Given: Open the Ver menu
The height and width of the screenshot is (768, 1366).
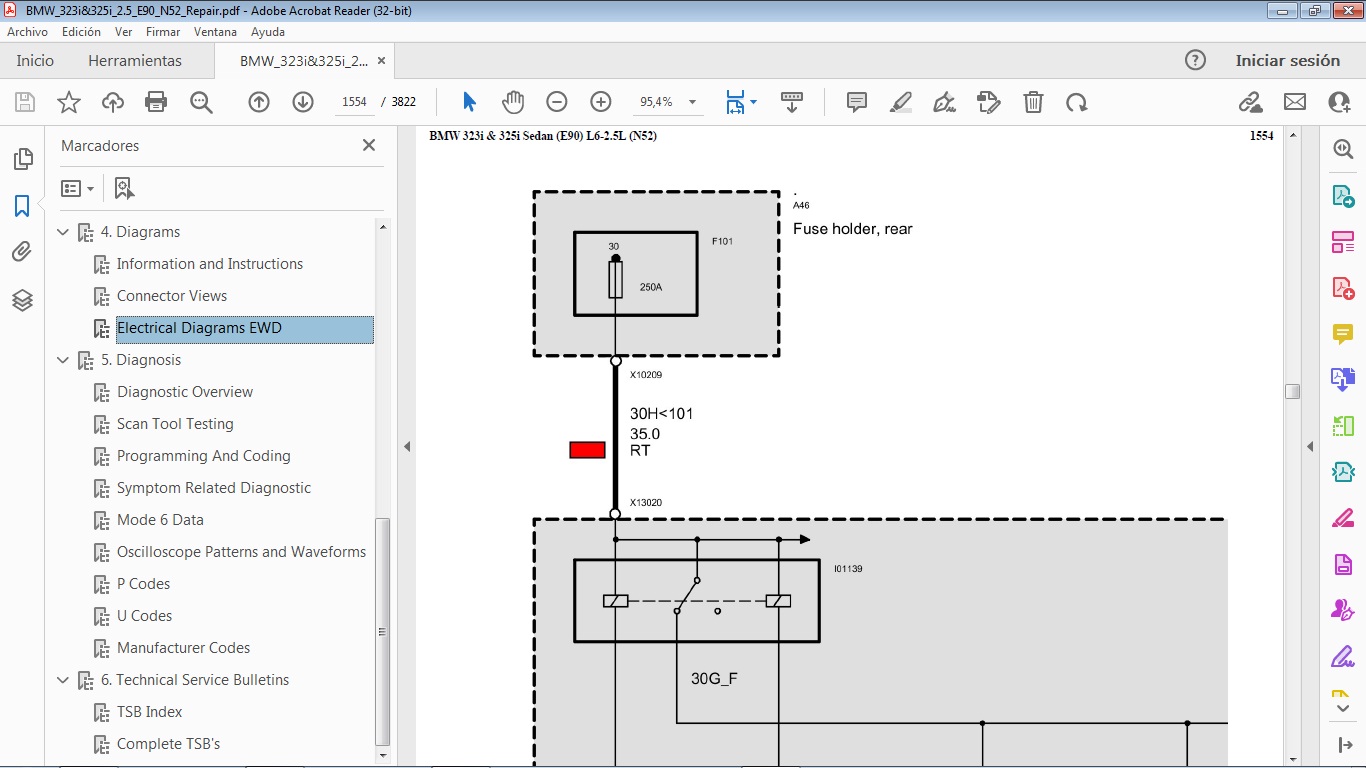Looking at the screenshot, I should [124, 32].
